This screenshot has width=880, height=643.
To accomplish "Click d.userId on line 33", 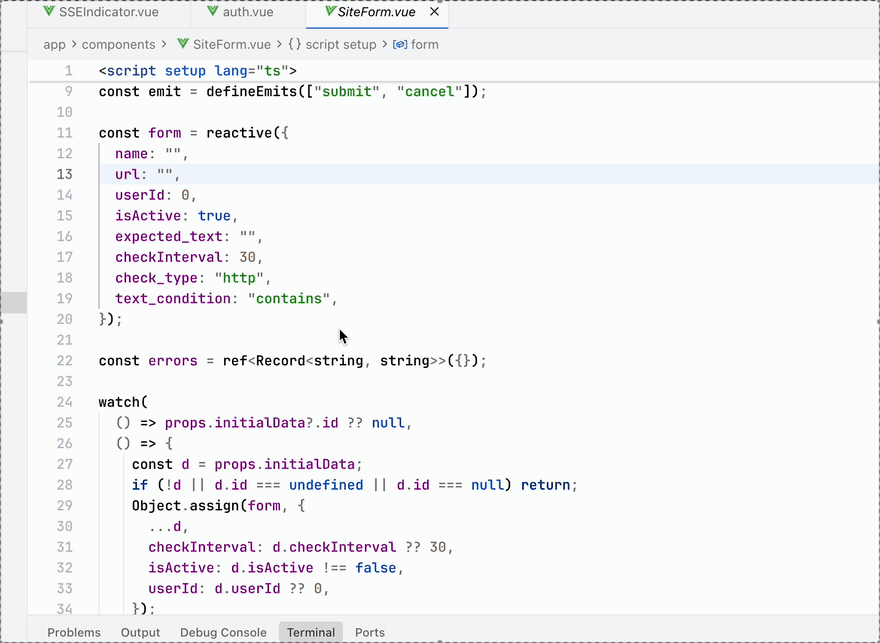I will pyautogui.click(x=248, y=589).
